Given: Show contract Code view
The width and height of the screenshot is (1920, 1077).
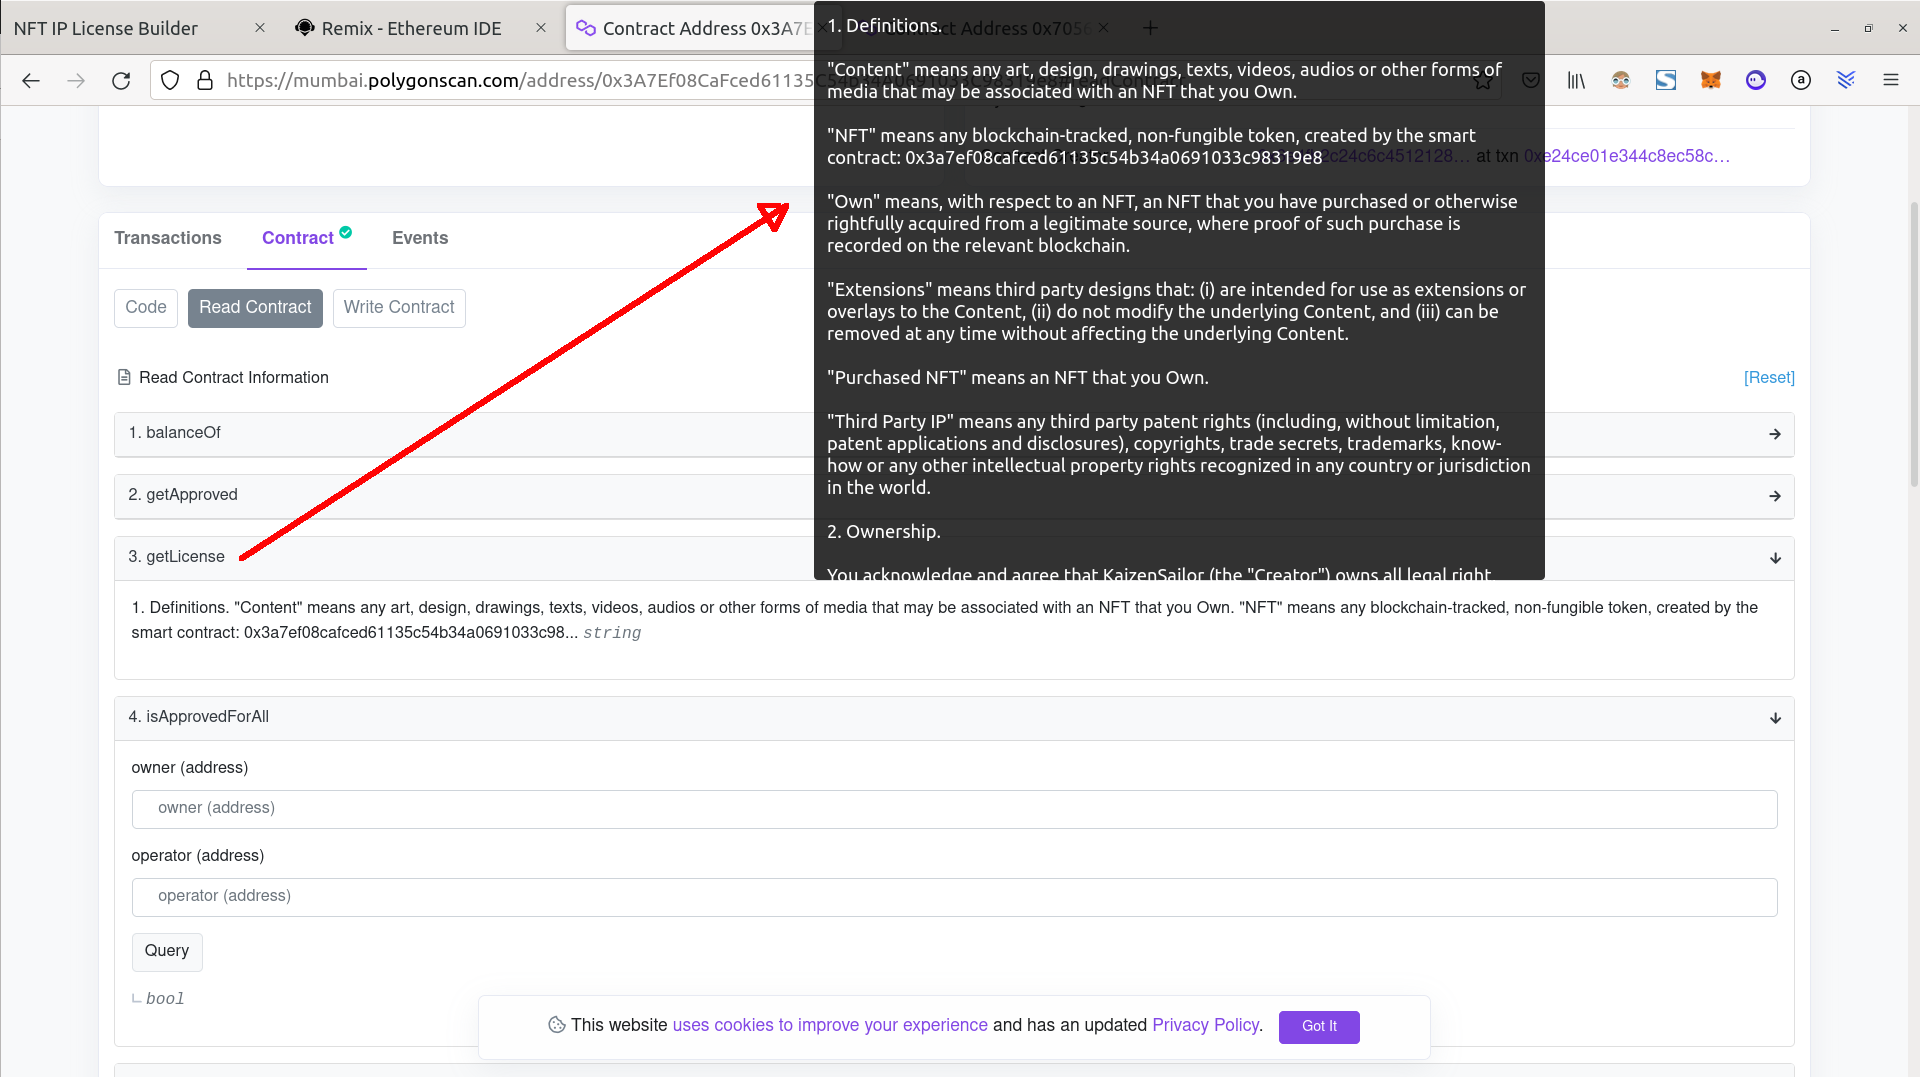Looking at the screenshot, I should [x=146, y=308].
